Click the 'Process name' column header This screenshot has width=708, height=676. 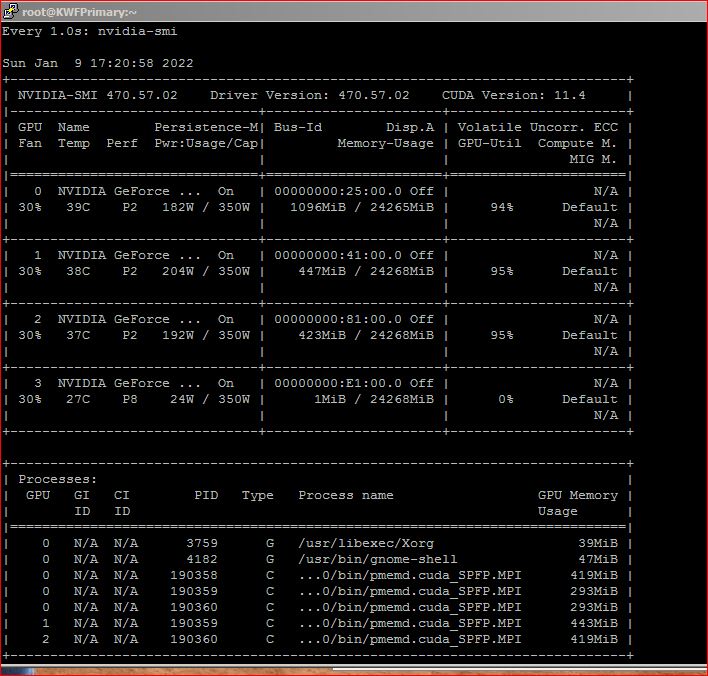(346, 495)
